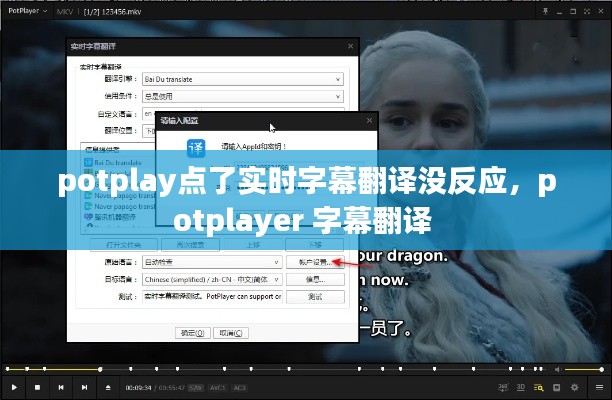The image size is (612, 400).
Task: Click the Stop playback button
Action: coord(37,387)
